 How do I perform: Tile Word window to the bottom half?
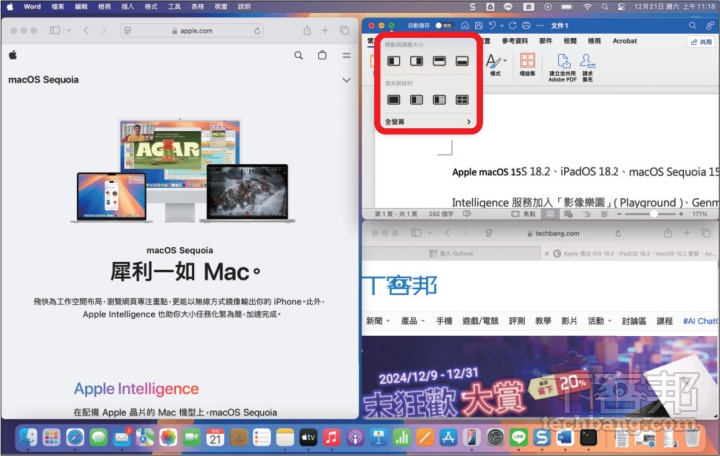point(462,61)
